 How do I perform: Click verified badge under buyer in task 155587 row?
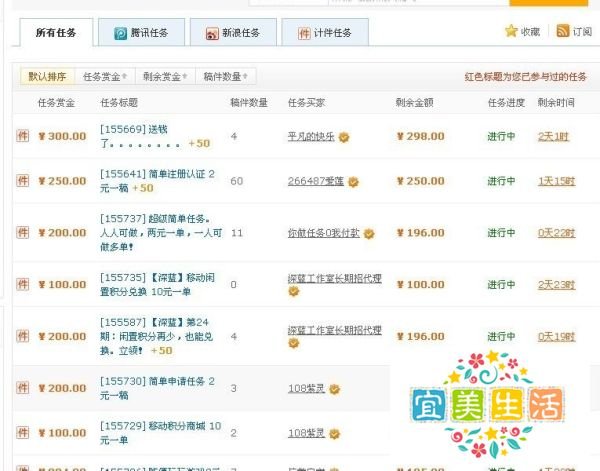pos(293,343)
